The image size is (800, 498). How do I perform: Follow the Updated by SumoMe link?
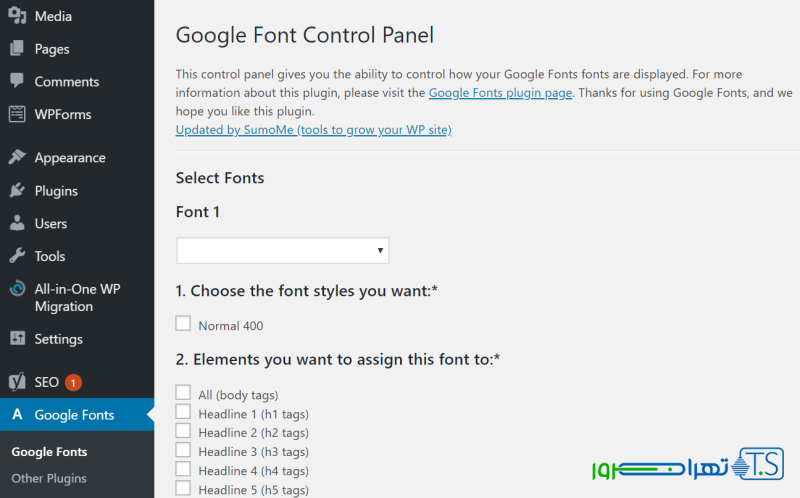pyautogui.click(x=313, y=130)
